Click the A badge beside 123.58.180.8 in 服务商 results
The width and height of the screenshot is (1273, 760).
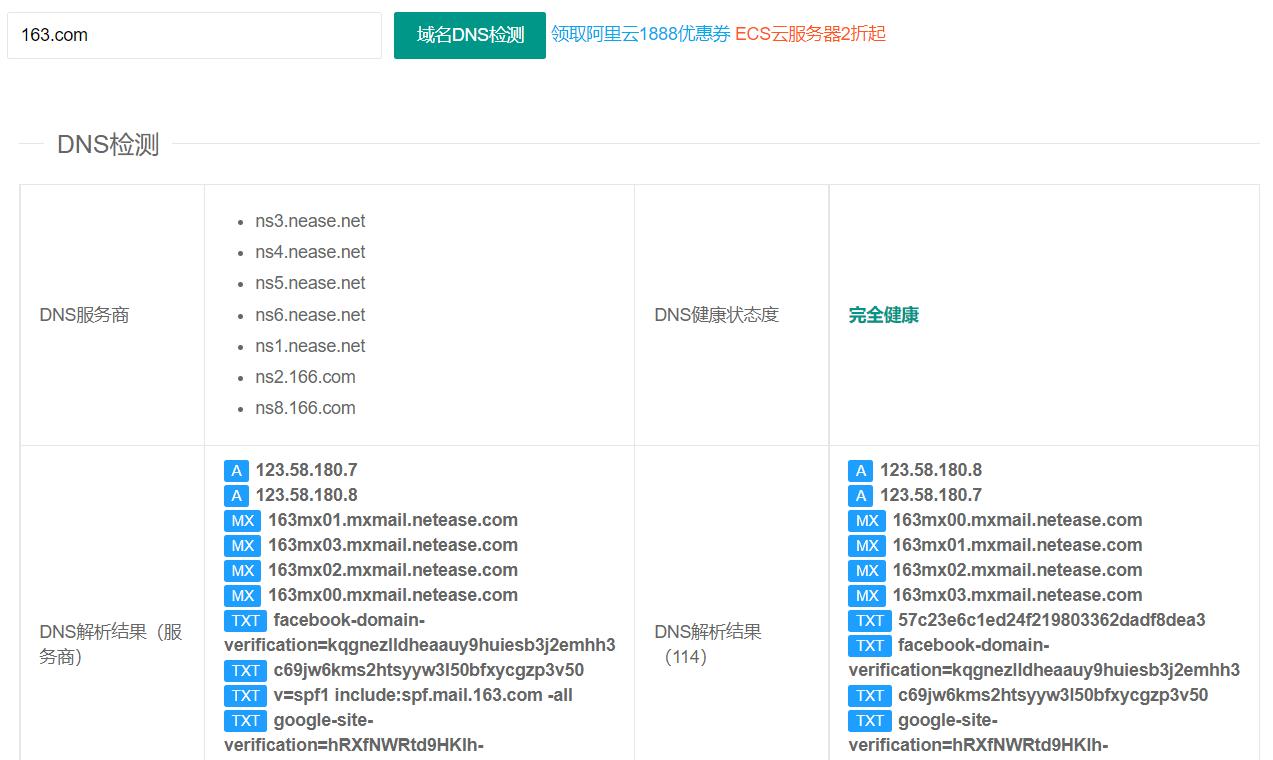236,495
